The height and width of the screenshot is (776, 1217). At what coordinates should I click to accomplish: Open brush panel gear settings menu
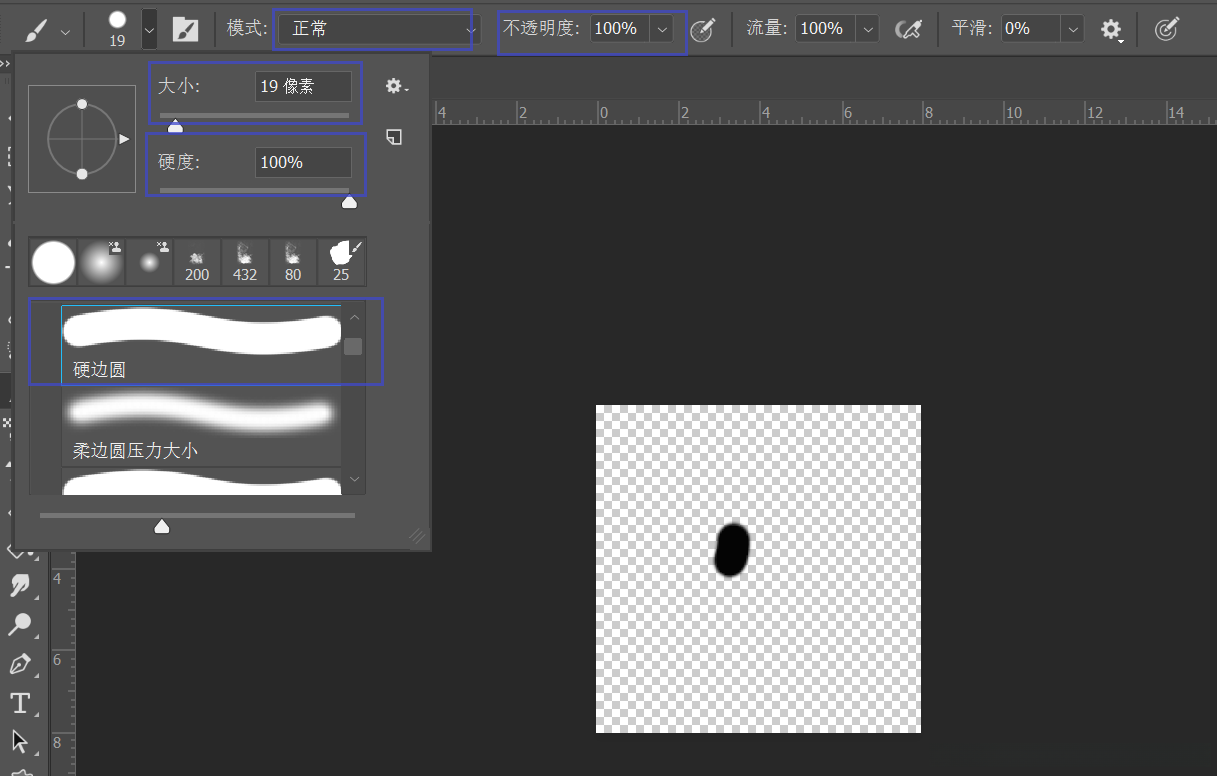pyautogui.click(x=396, y=87)
